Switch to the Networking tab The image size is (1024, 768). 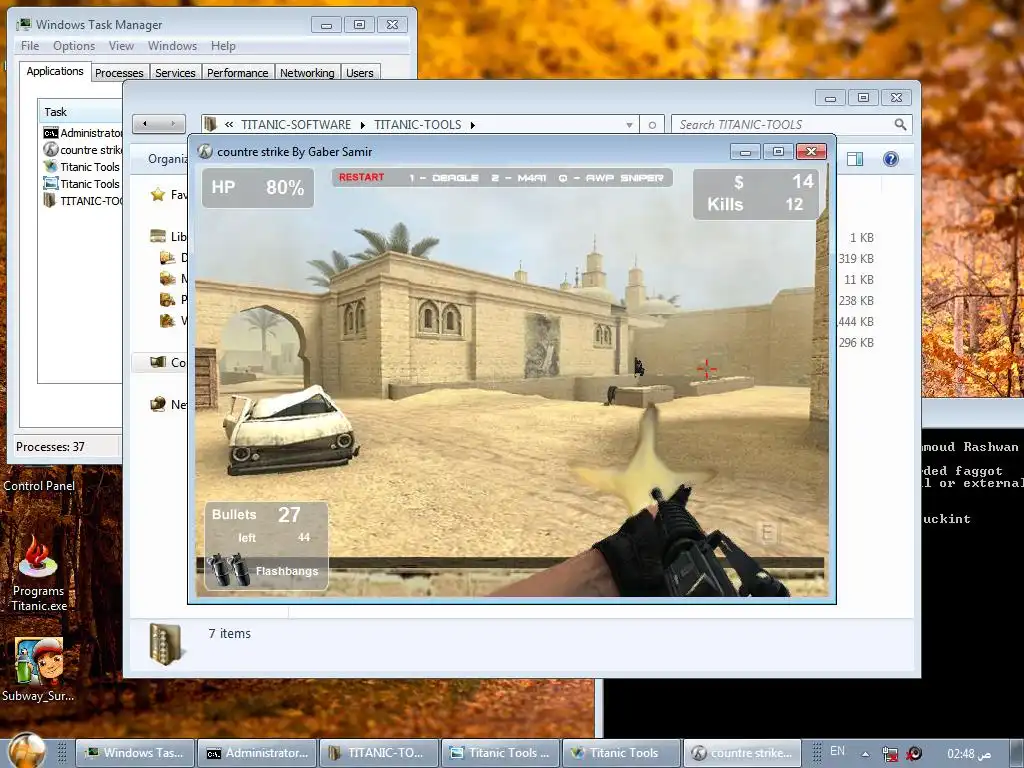[307, 72]
